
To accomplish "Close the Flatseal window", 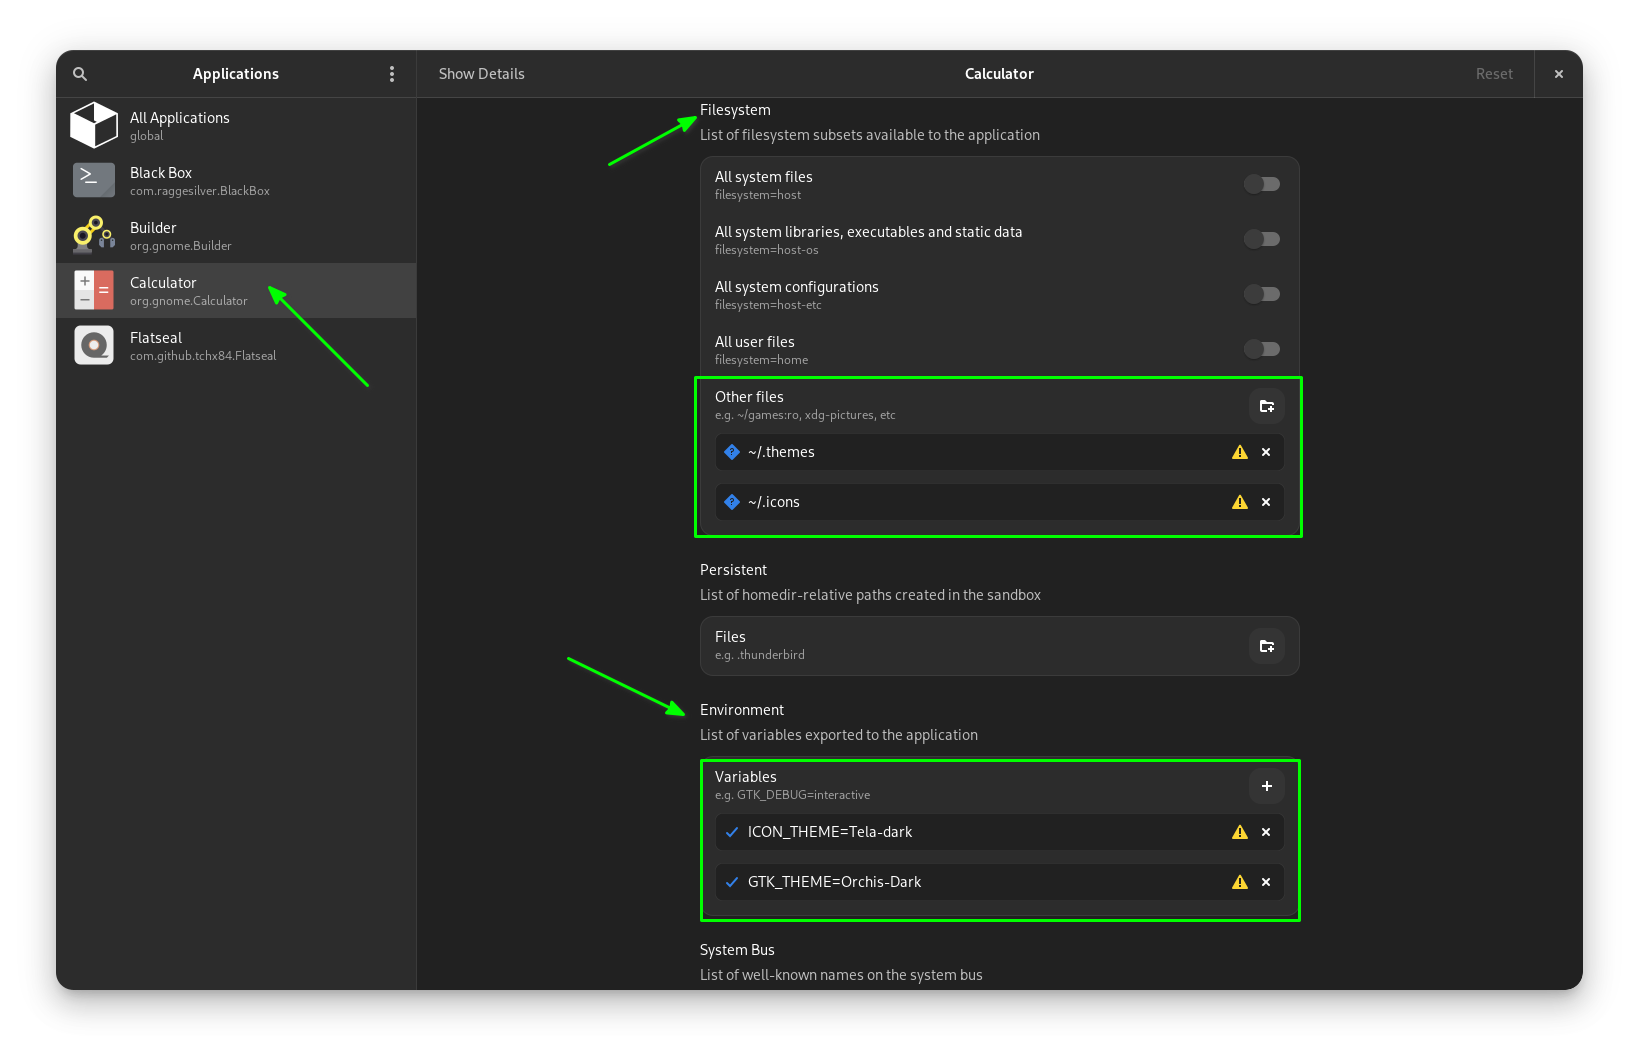I will click(1558, 74).
